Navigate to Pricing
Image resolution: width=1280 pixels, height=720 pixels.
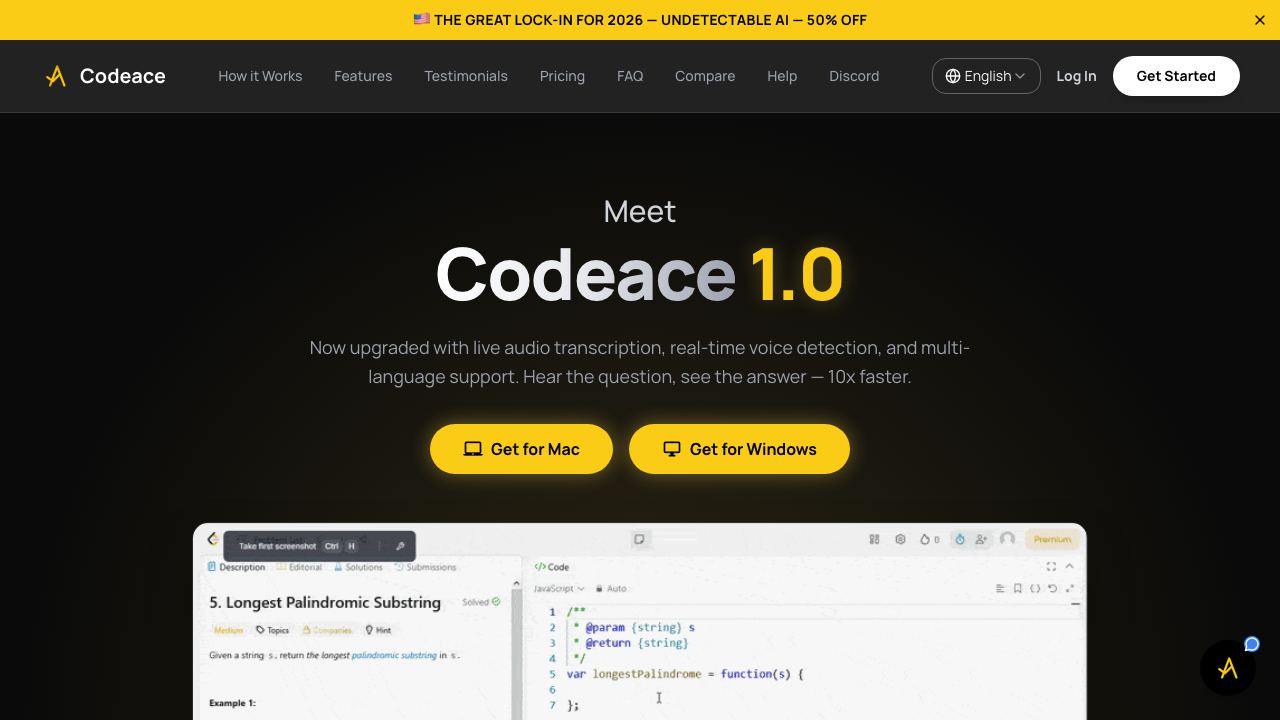562,76
